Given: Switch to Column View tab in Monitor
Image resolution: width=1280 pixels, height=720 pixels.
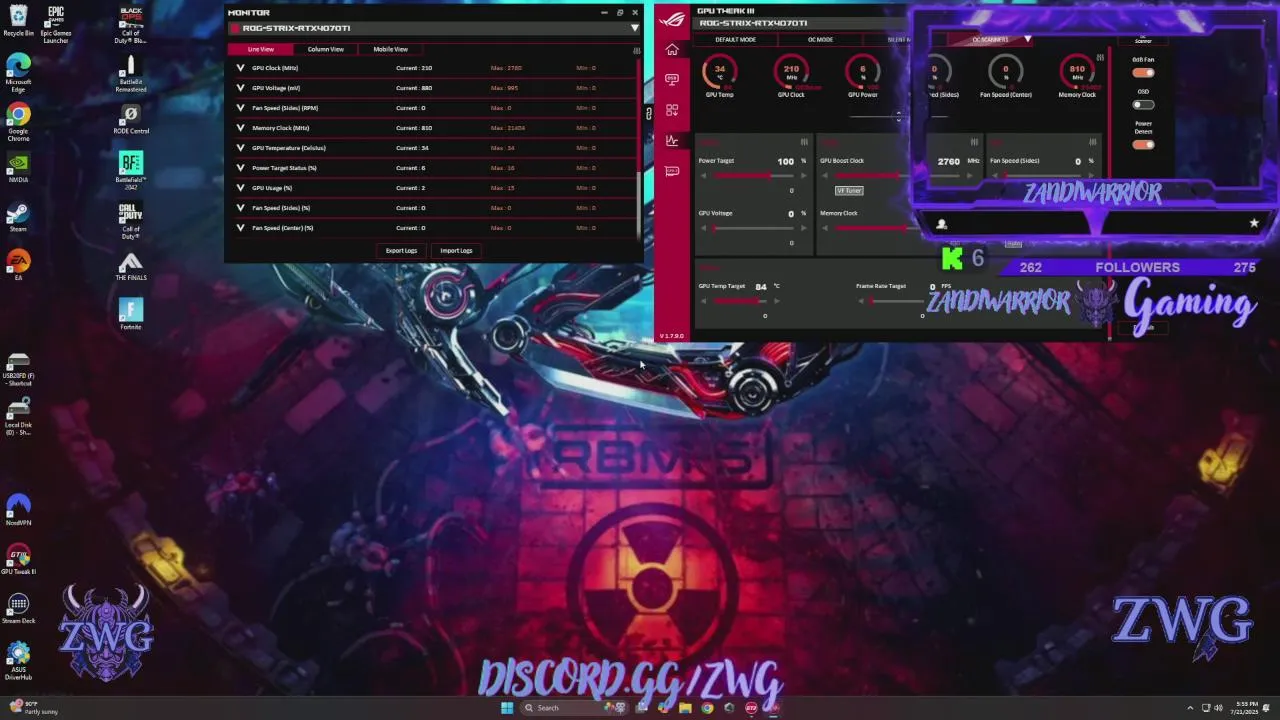Looking at the screenshot, I should (x=326, y=49).
